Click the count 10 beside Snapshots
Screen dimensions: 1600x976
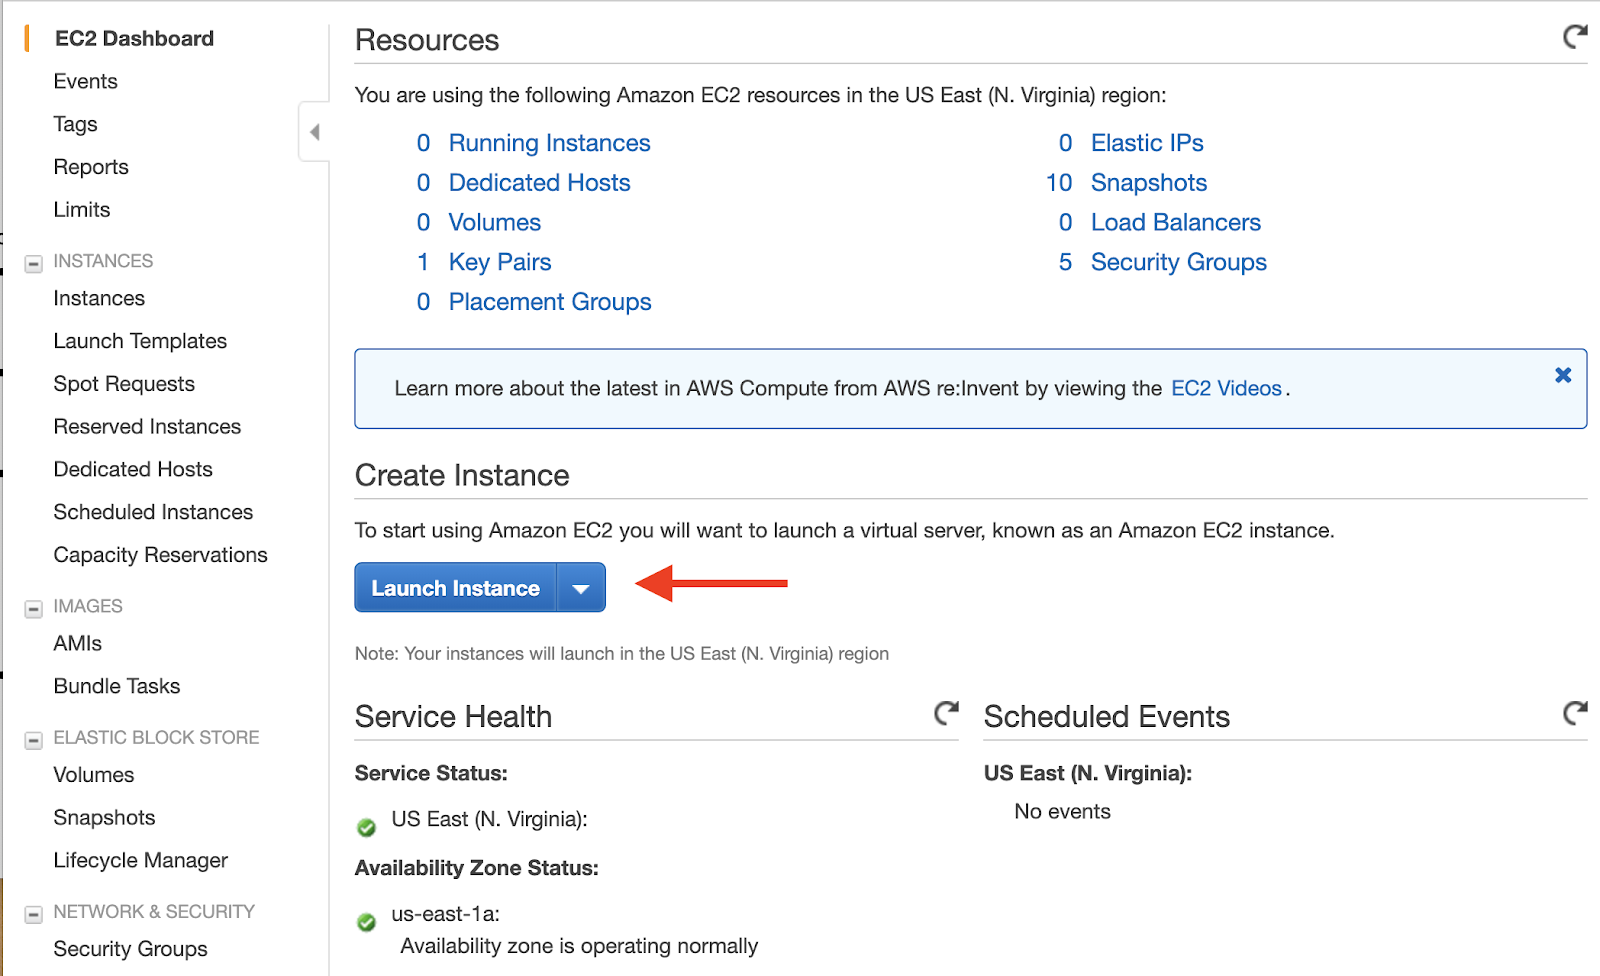tap(1059, 183)
